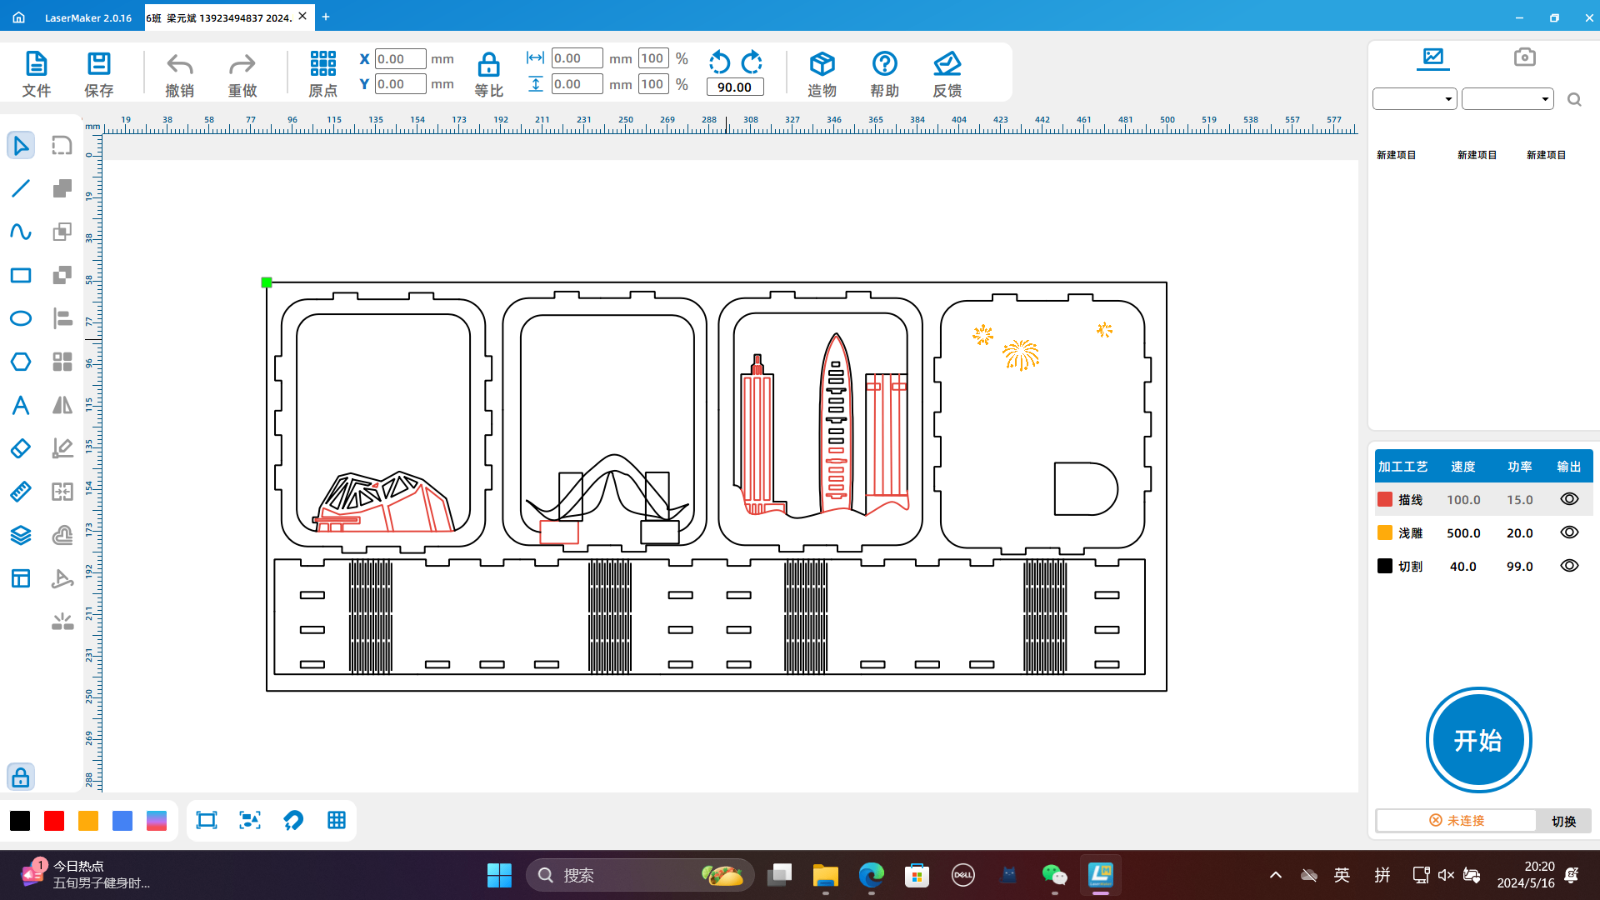Select the rectangle drawing tool

[21, 275]
